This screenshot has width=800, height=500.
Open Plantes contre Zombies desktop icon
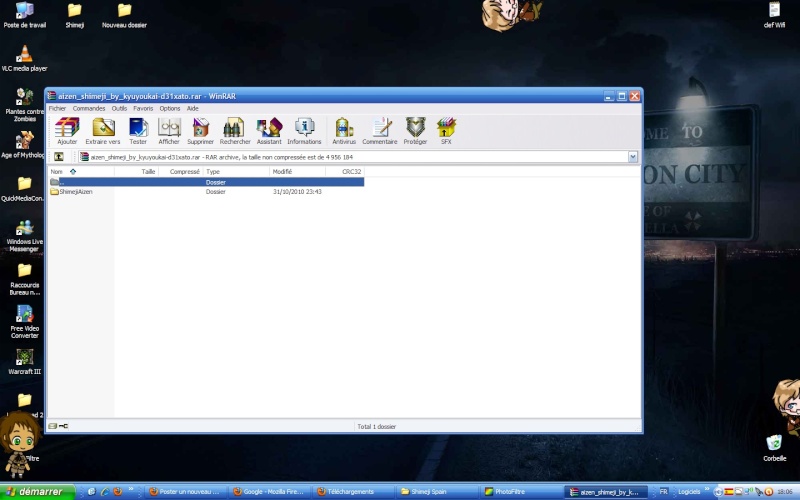24,105
